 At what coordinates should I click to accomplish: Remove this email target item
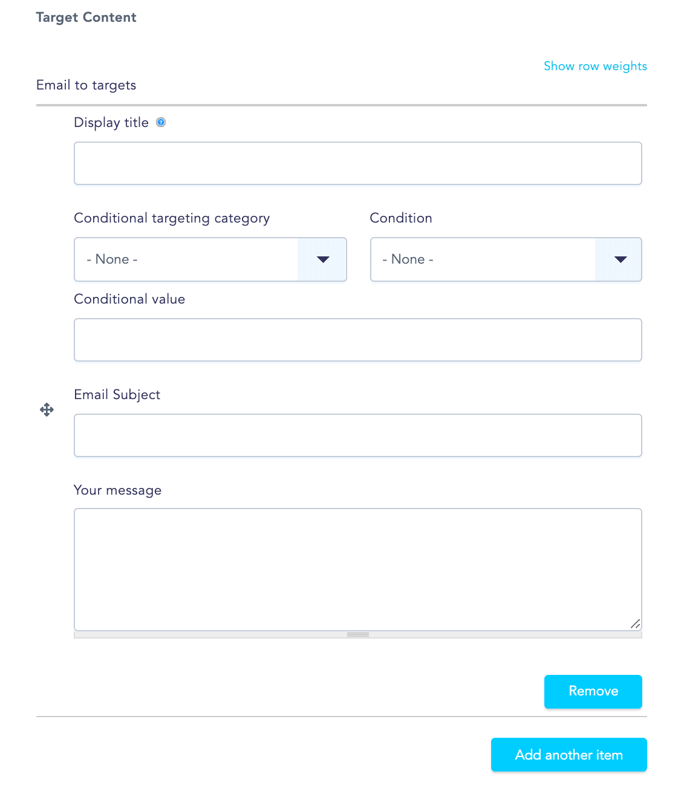point(593,691)
